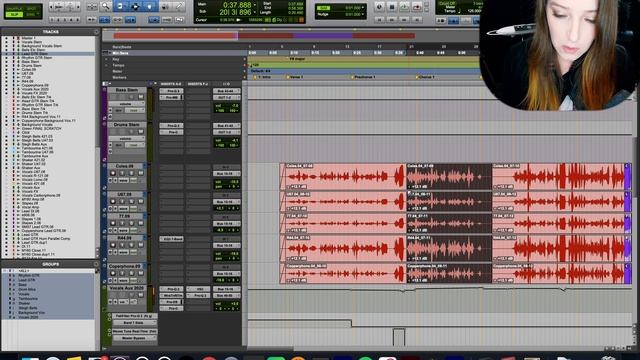Select the Zoomer tool

pyautogui.click(x=105, y=6)
